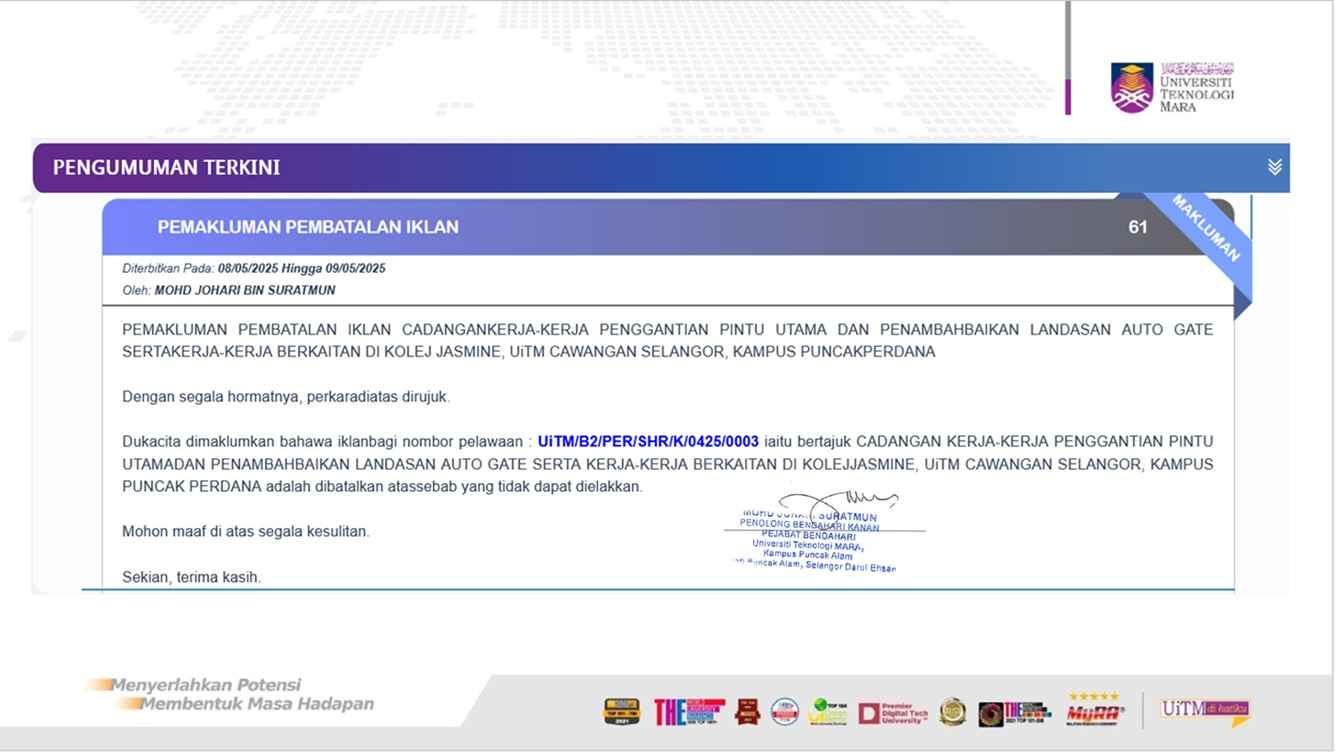Click the THE 2021 Top 101-200 badge
1335x754 pixels.
click(1015, 713)
